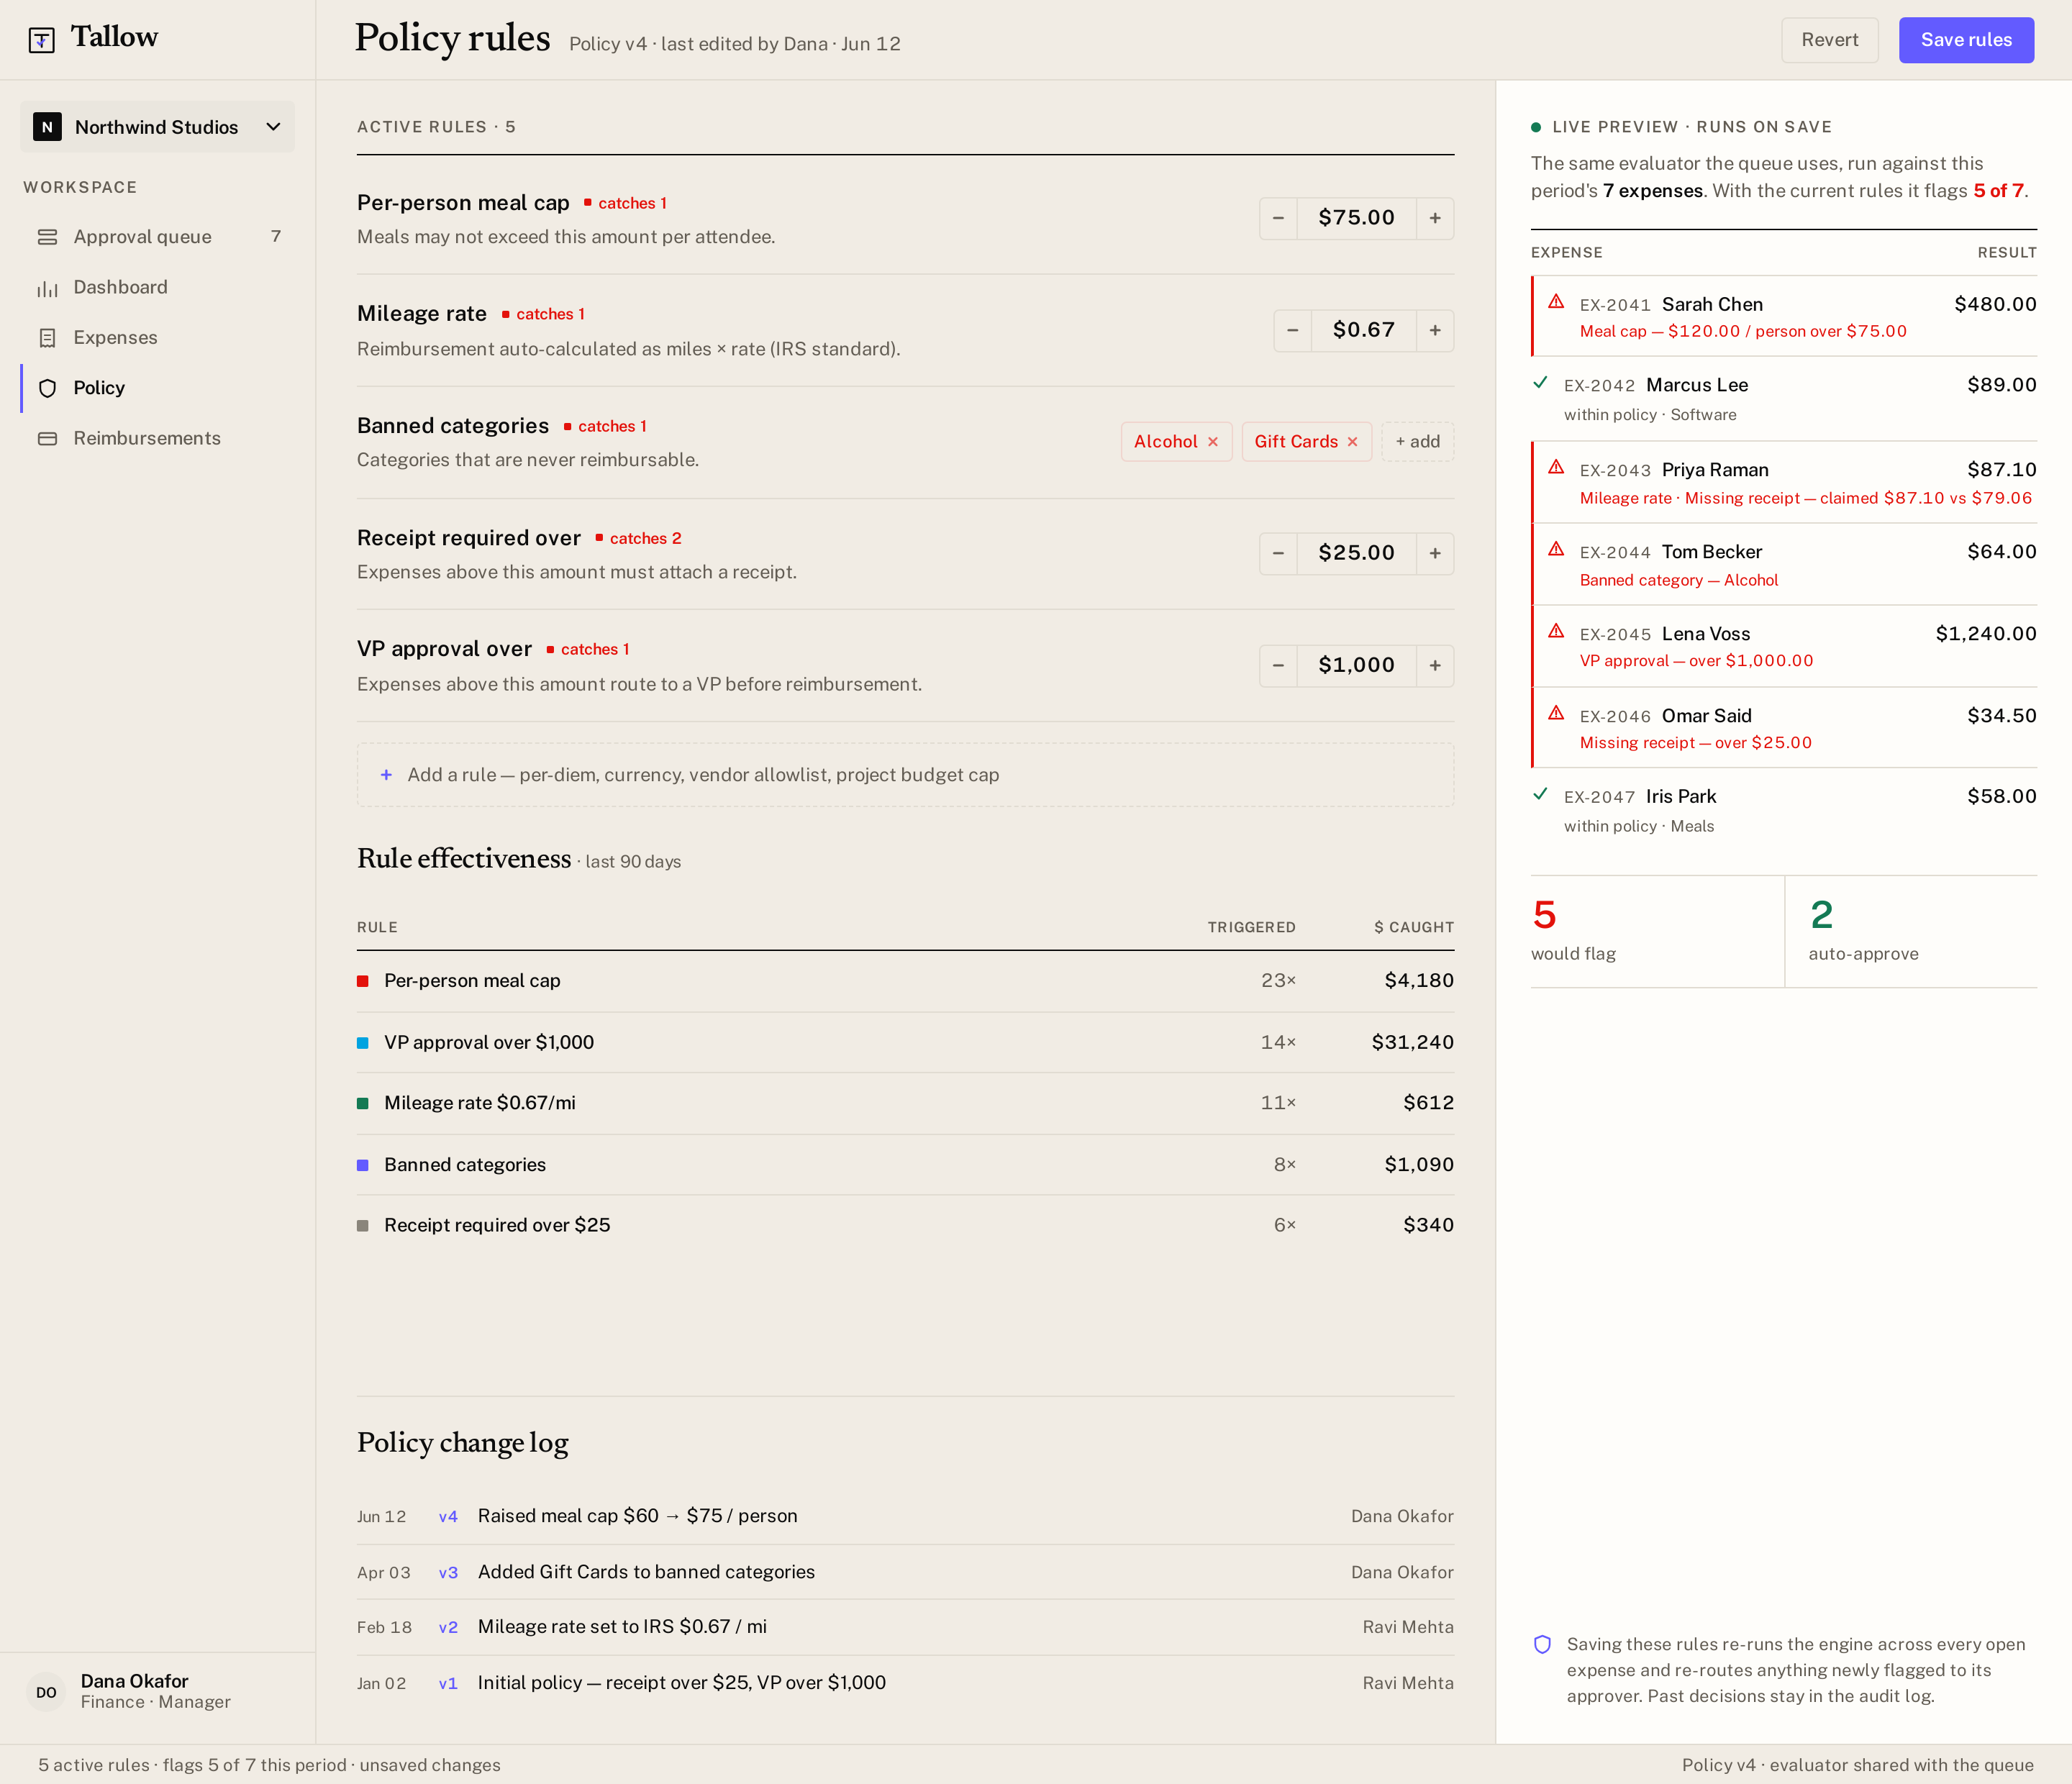
Task: Decrease the per-person meal cap
Action: (x=1278, y=218)
